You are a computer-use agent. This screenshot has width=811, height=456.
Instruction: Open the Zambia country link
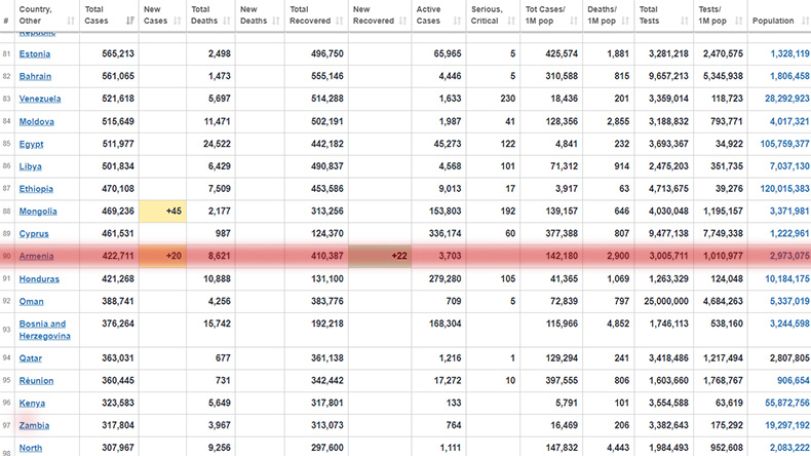click(x=34, y=425)
